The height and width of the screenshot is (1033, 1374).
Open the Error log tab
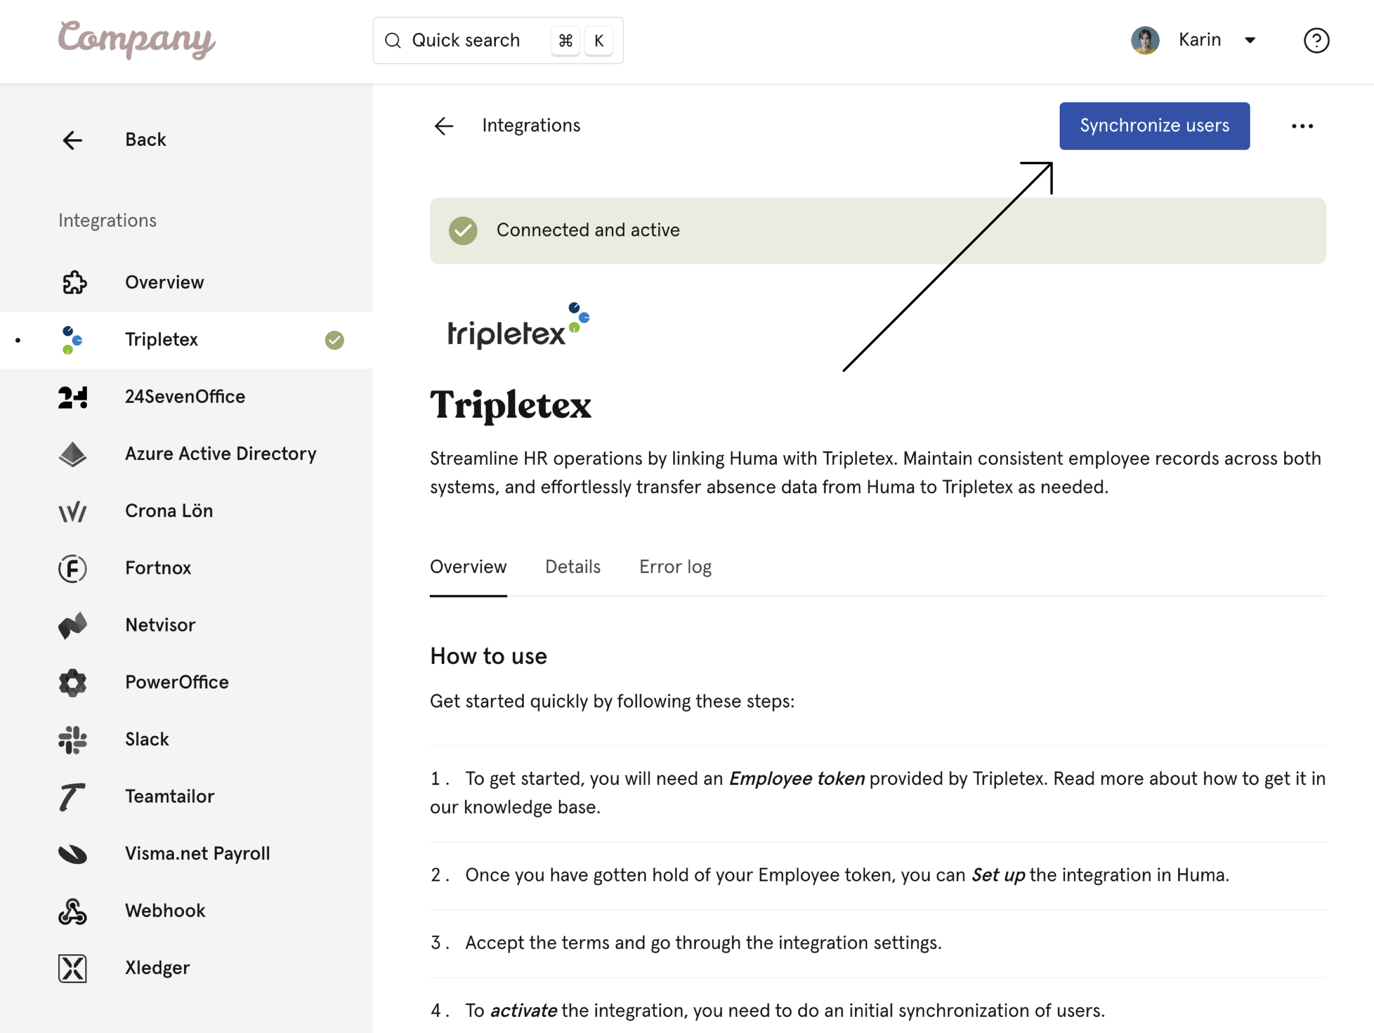tap(675, 566)
